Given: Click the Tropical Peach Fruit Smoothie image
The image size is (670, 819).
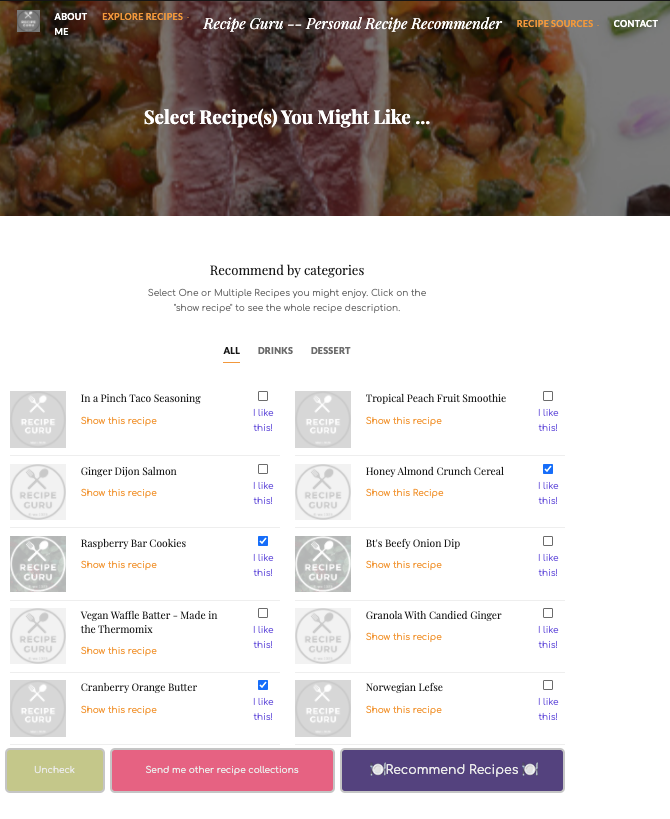Looking at the screenshot, I should 323,419.
